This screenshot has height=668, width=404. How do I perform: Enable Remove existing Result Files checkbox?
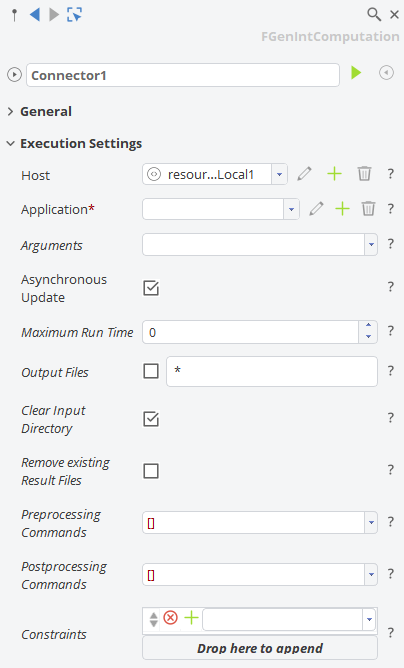point(151,471)
